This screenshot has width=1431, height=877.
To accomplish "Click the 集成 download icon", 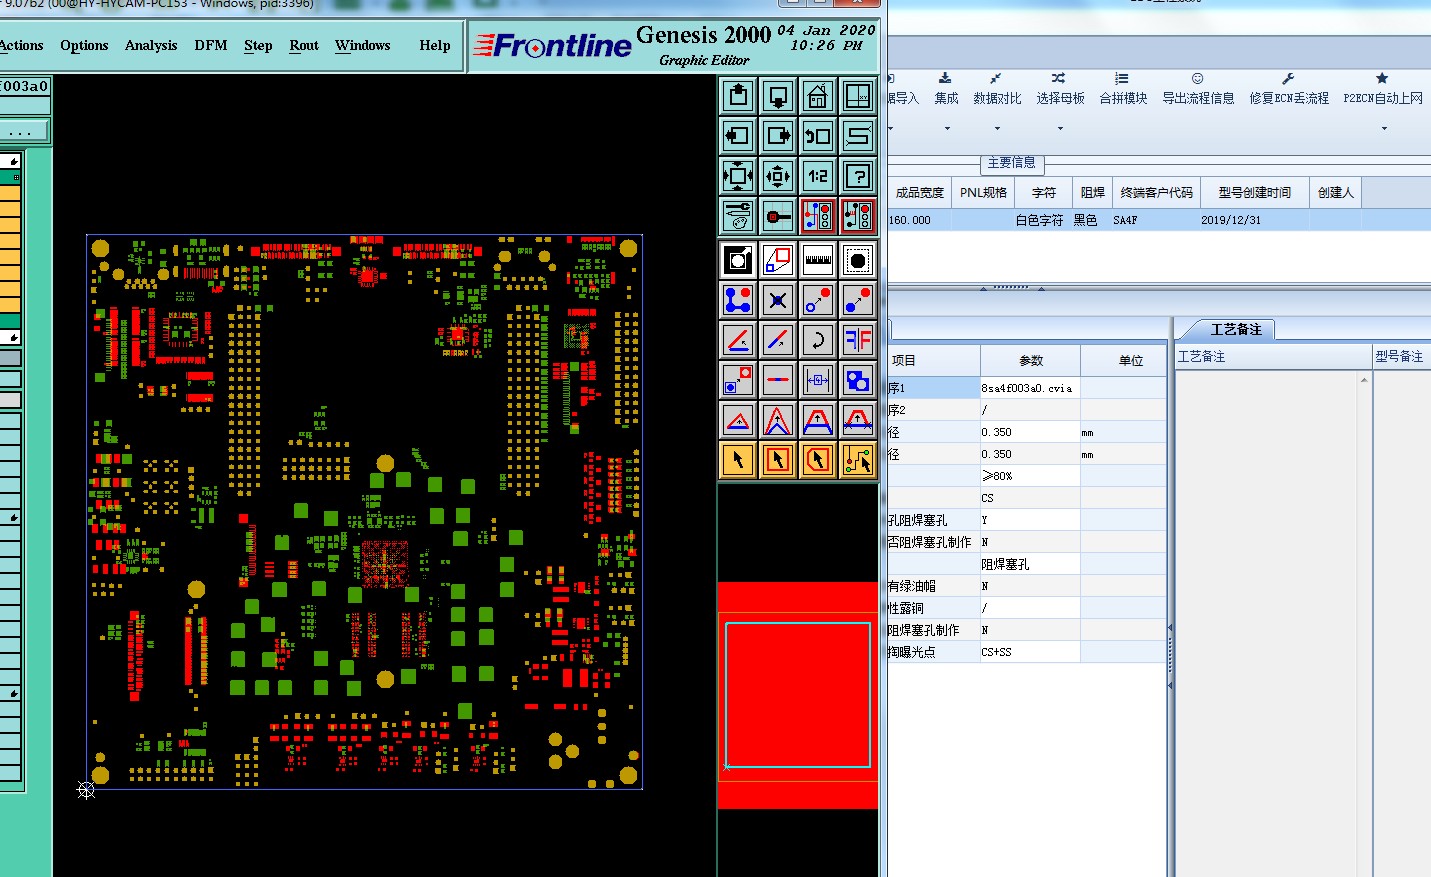I will click(945, 78).
